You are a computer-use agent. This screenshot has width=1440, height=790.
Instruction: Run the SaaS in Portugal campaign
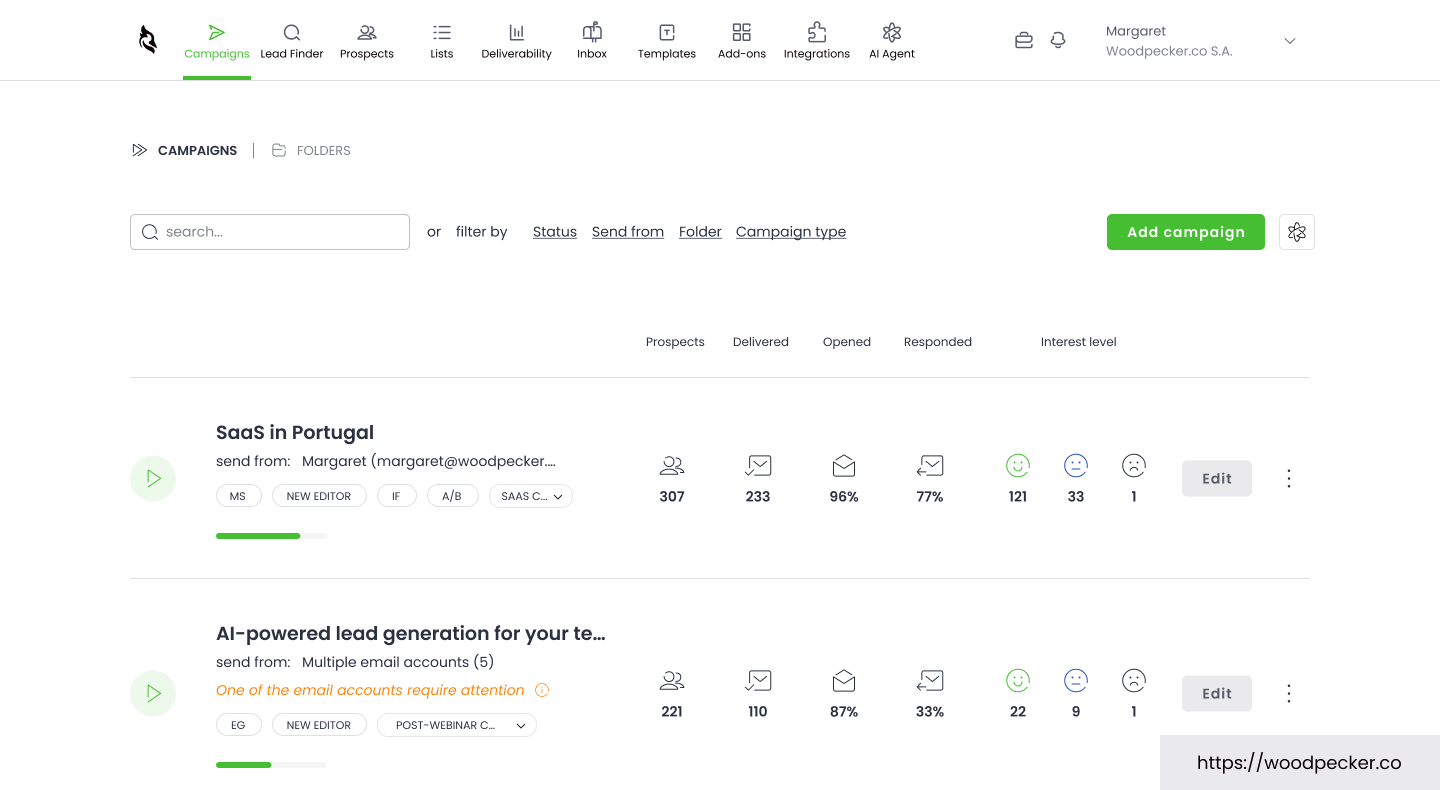click(x=153, y=478)
